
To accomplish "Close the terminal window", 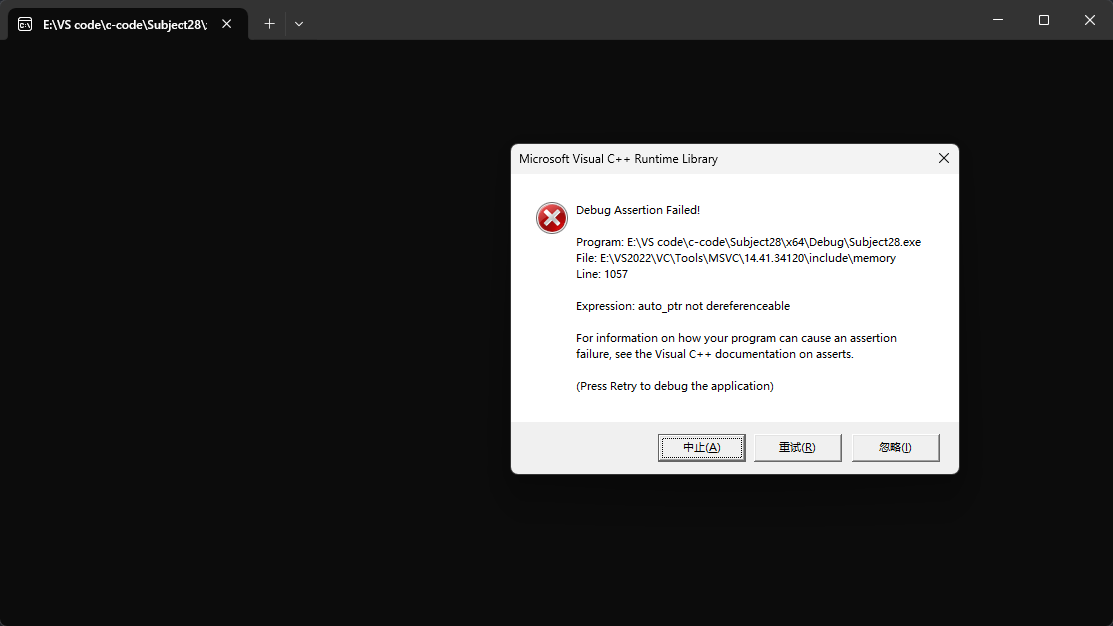I will coord(1090,20).
